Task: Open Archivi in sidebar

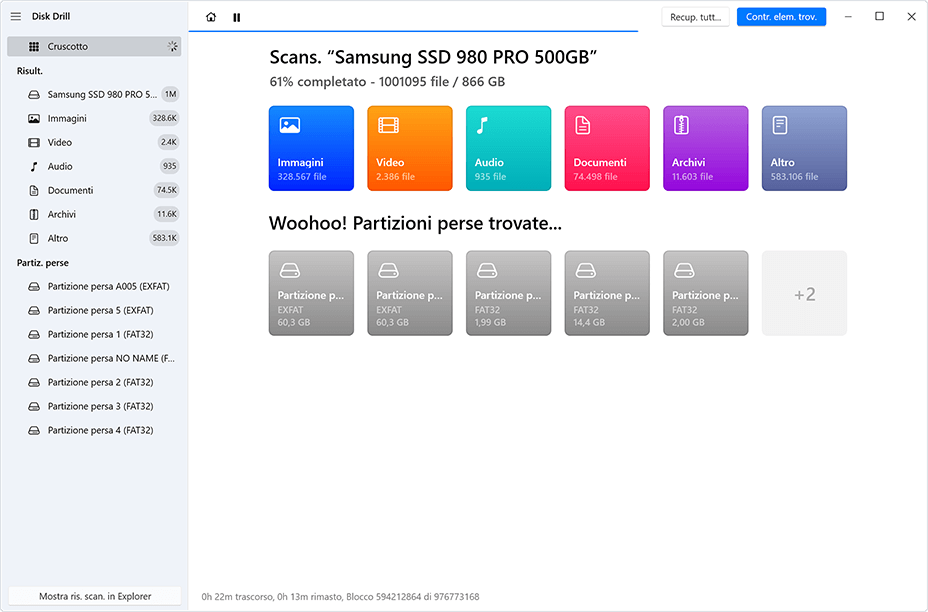Action: tap(94, 214)
